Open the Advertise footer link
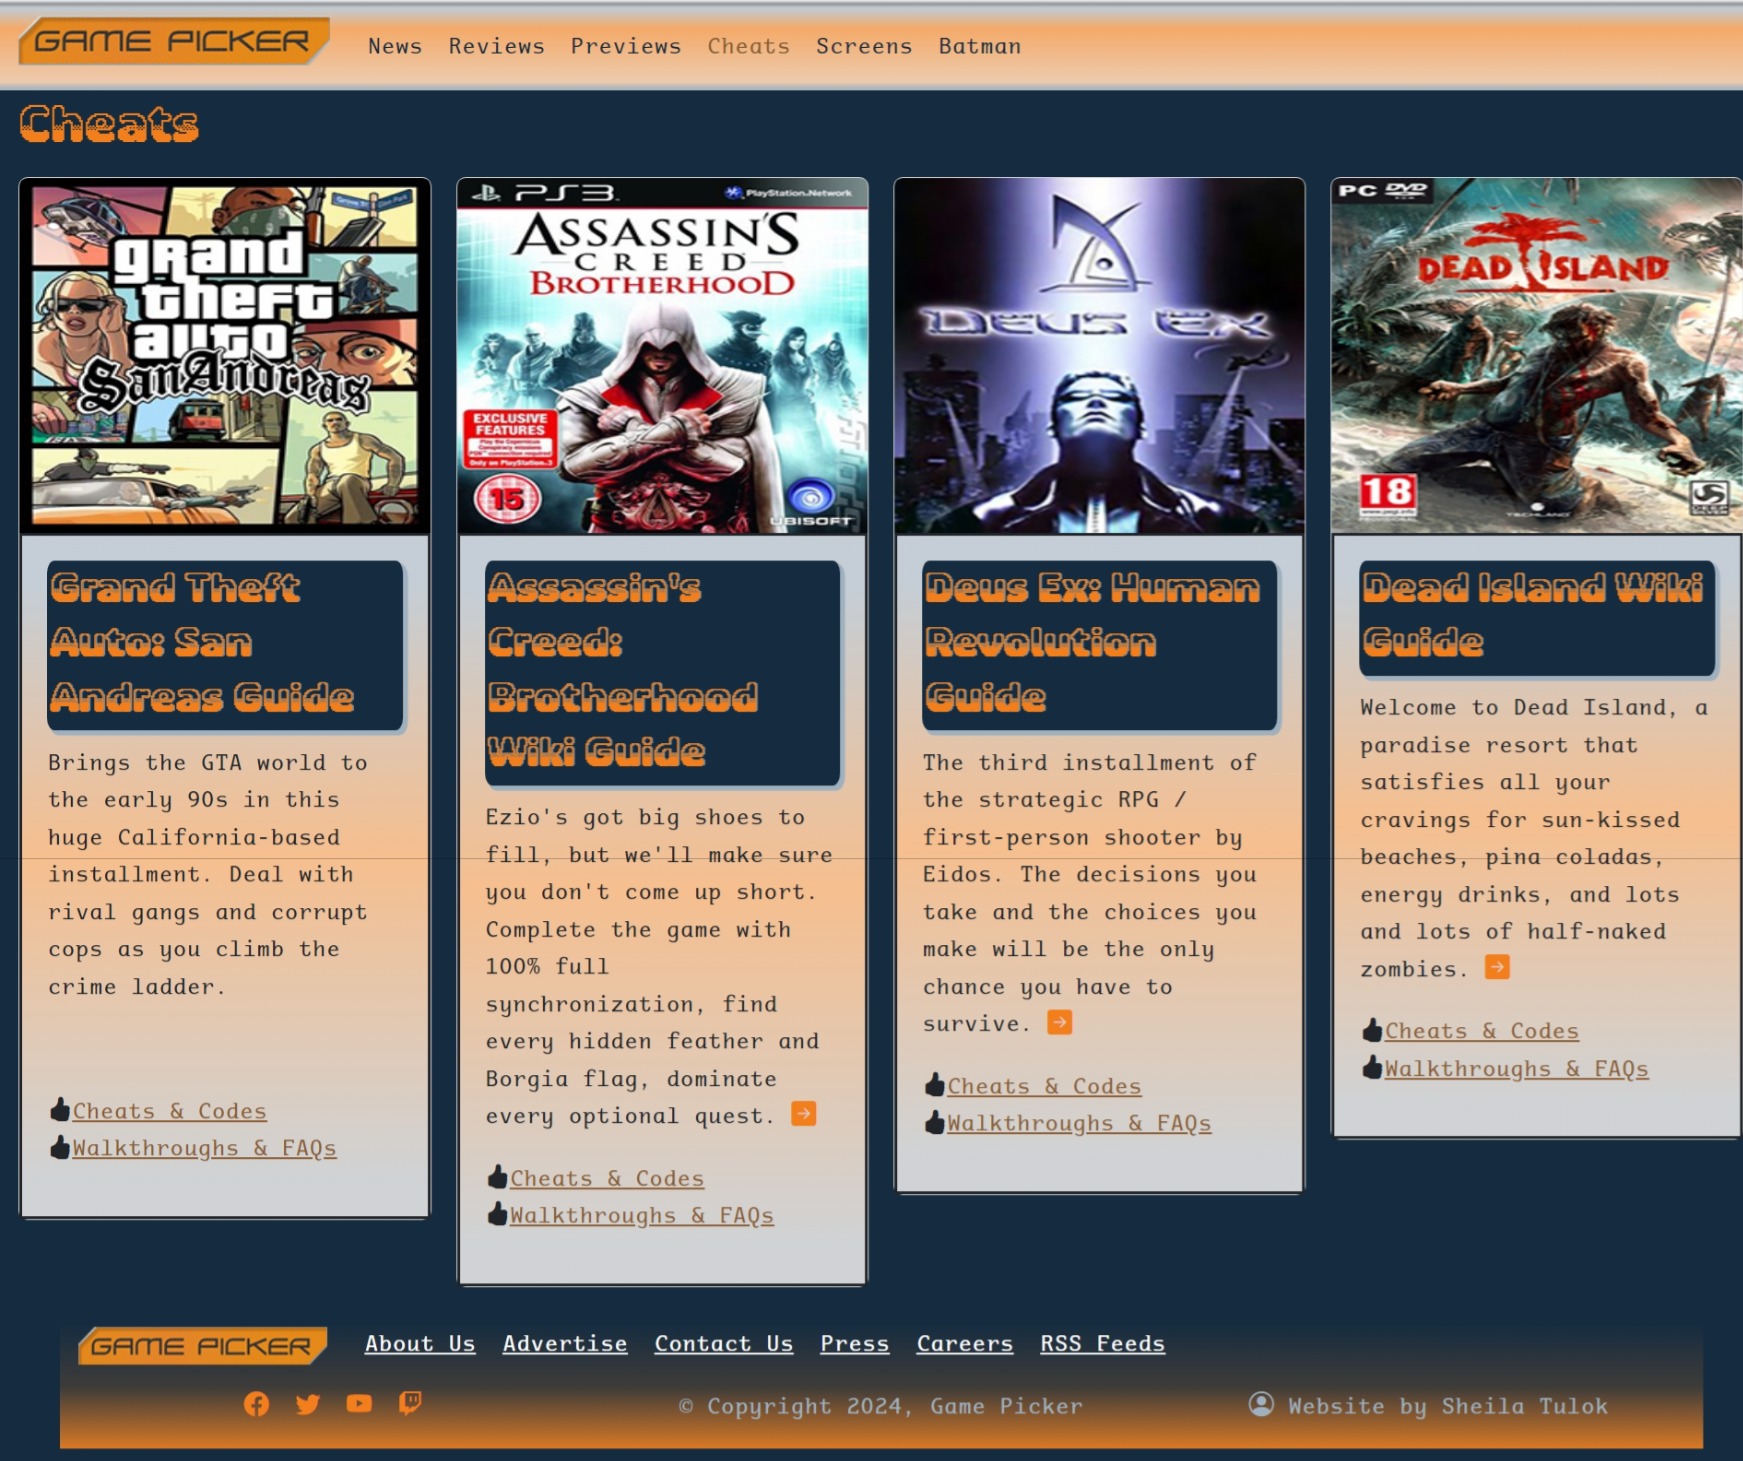The image size is (1743, 1461). pyautogui.click(x=565, y=1344)
